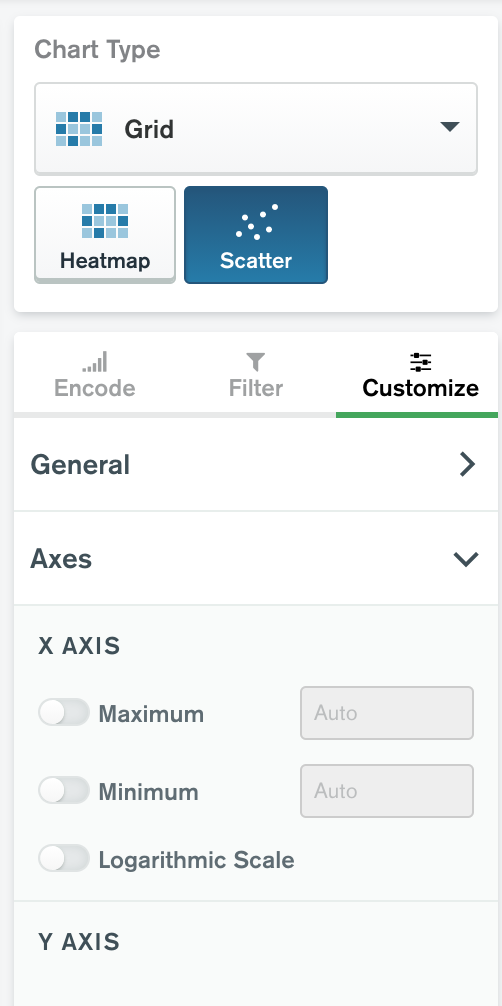Select the Heatmap chart button
Viewport: 502px width, 1006px height.
click(x=105, y=234)
